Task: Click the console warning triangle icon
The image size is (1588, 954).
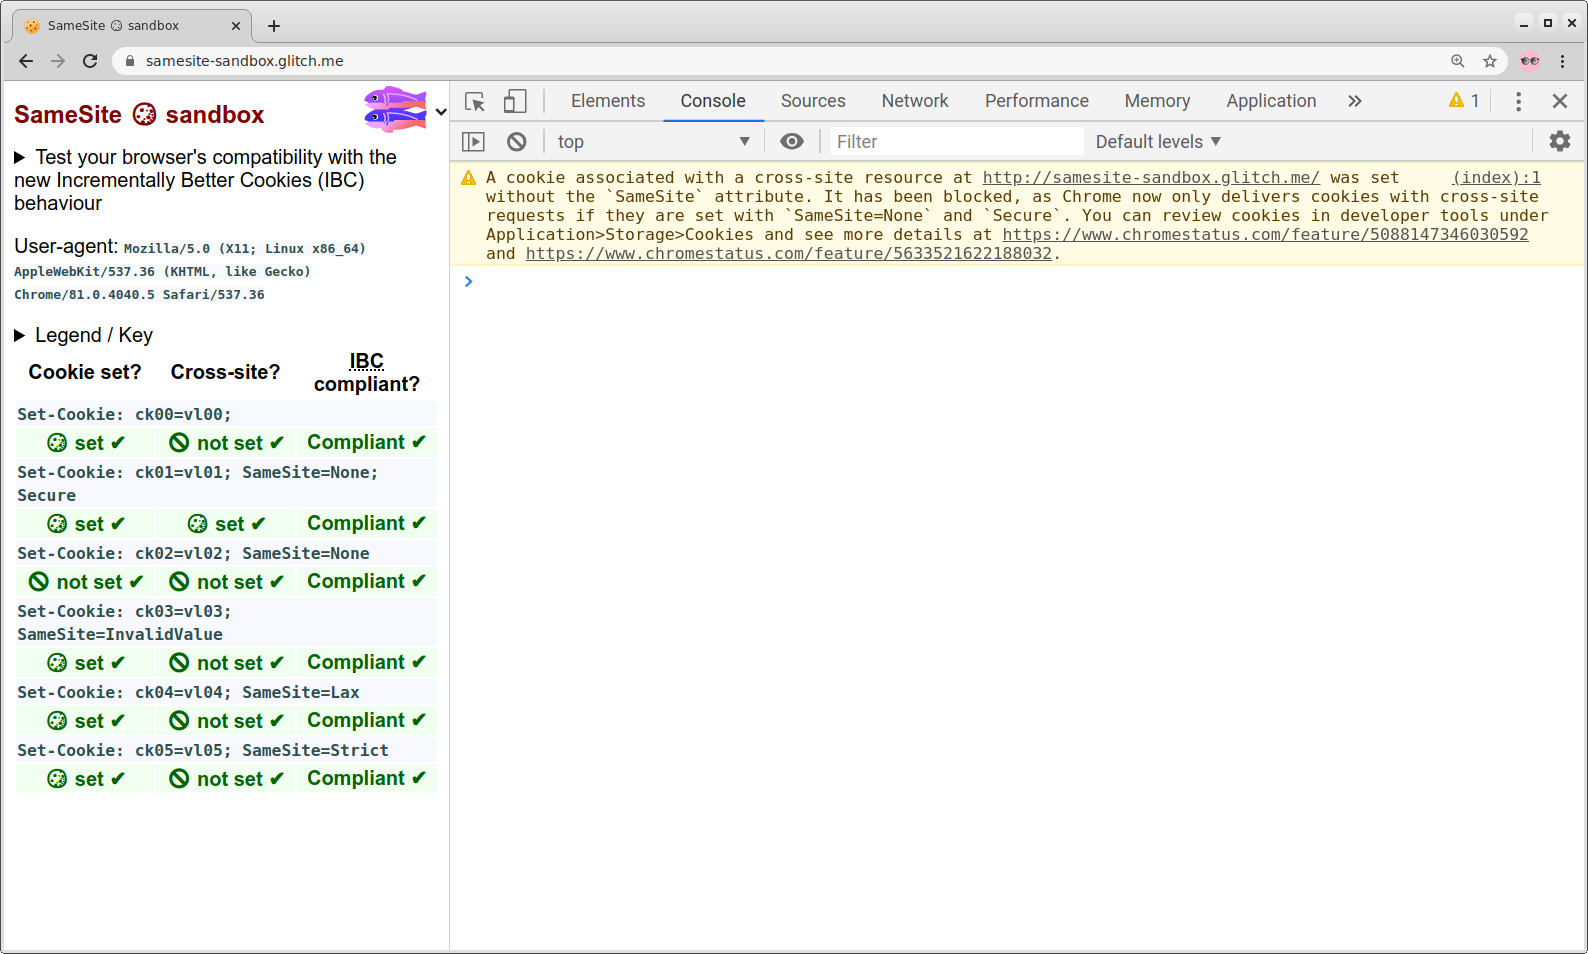Action: click(468, 178)
